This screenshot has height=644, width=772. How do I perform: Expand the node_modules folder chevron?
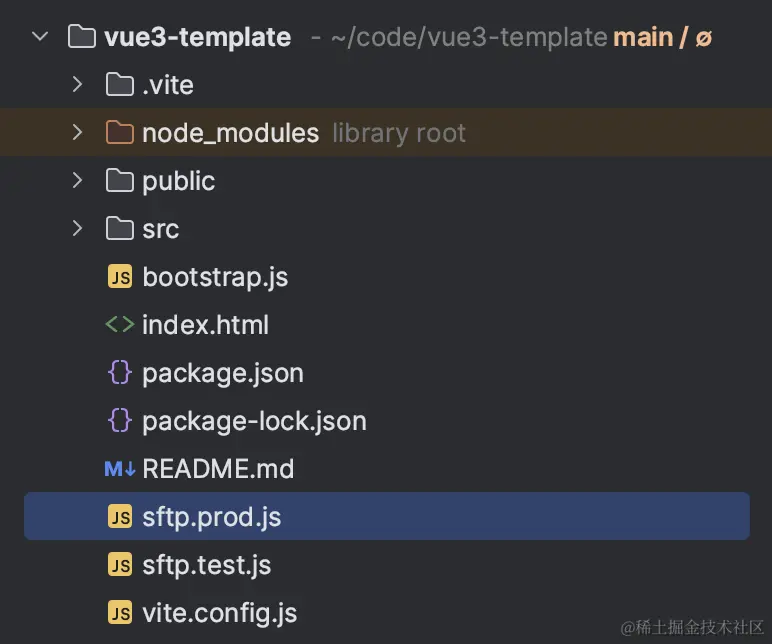tap(78, 134)
